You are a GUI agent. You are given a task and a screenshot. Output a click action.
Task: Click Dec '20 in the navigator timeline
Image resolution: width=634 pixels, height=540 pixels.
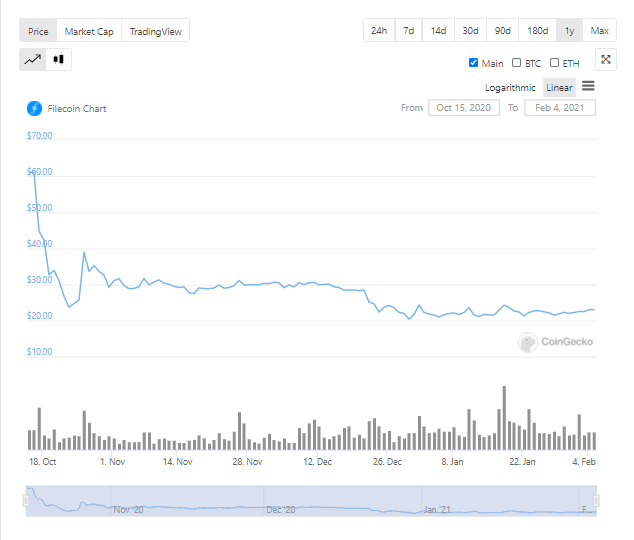[281, 510]
